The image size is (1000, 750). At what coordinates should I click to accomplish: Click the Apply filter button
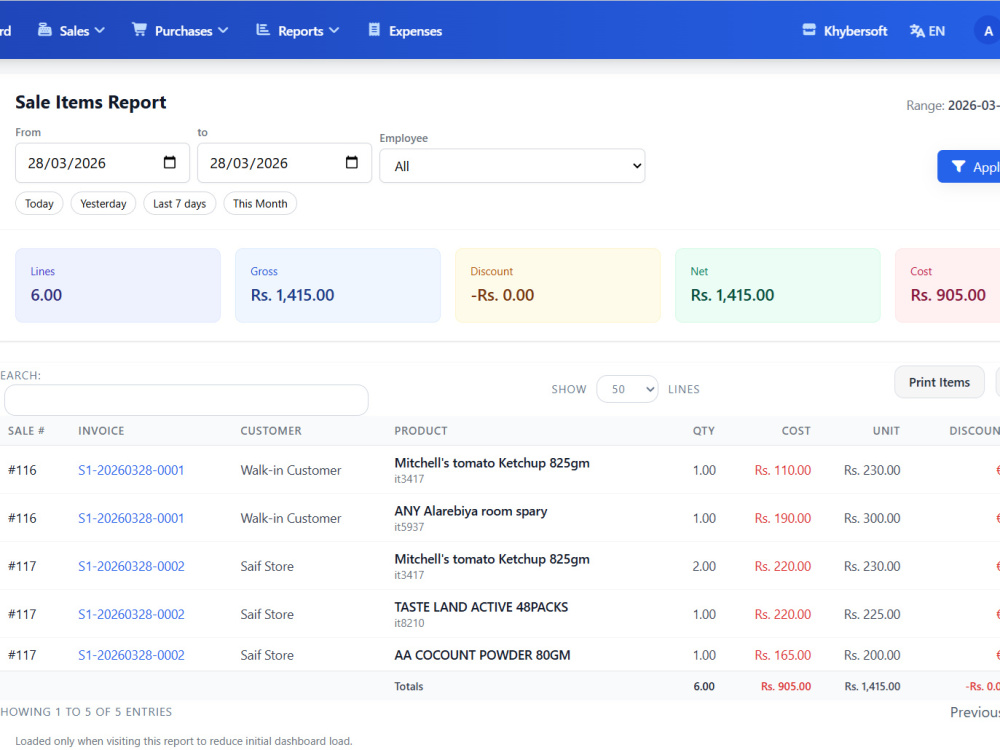click(x=969, y=166)
